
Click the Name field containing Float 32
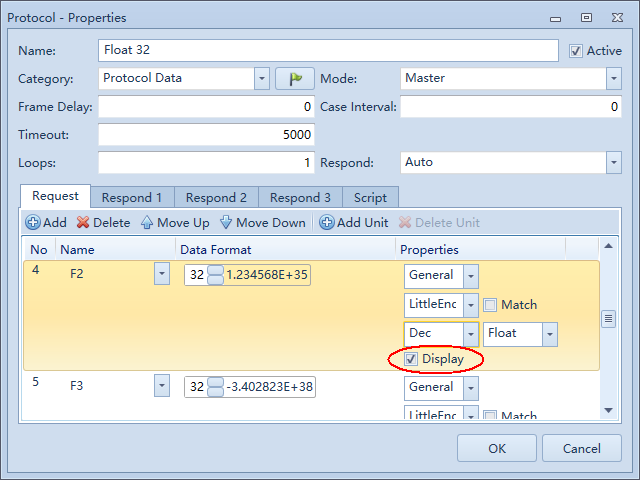pyautogui.click(x=328, y=50)
